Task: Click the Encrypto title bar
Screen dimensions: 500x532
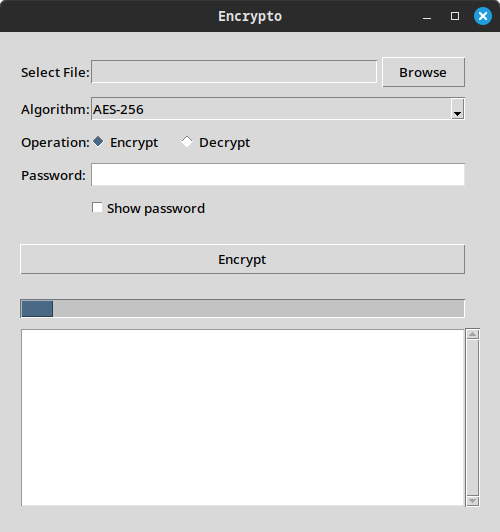Action: [x=250, y=16]
